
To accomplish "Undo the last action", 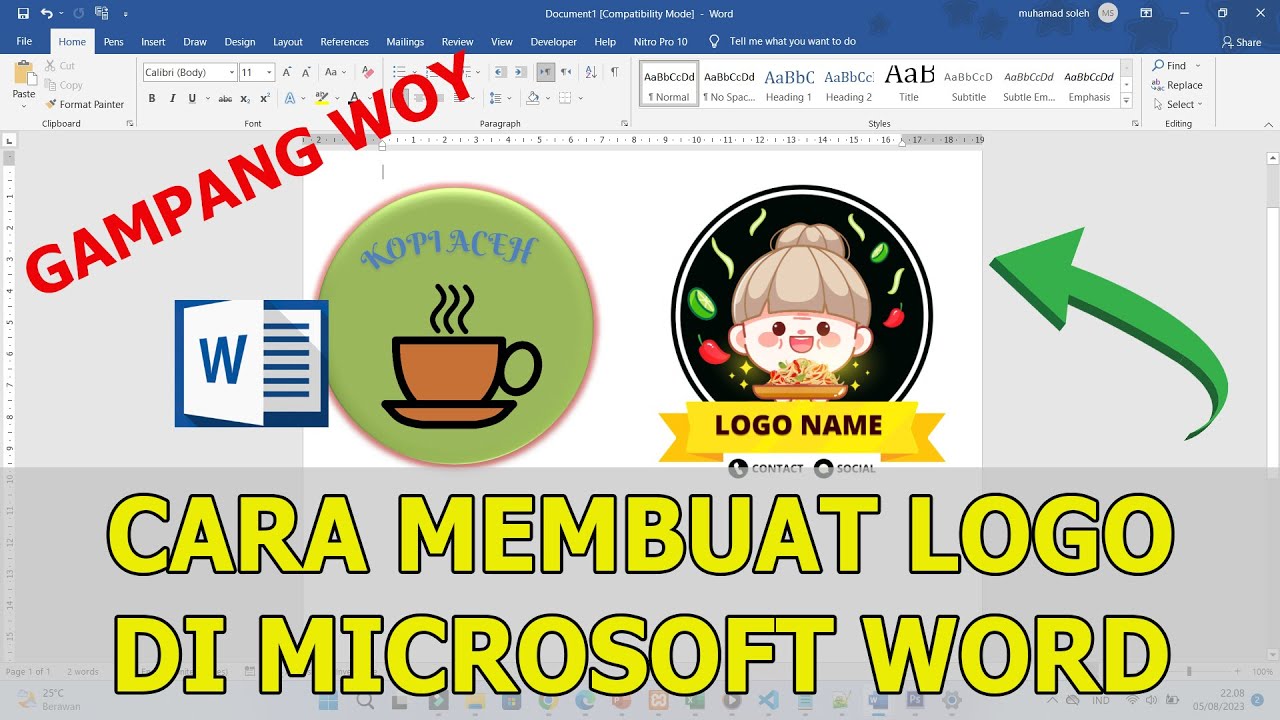I will point(46,14).
